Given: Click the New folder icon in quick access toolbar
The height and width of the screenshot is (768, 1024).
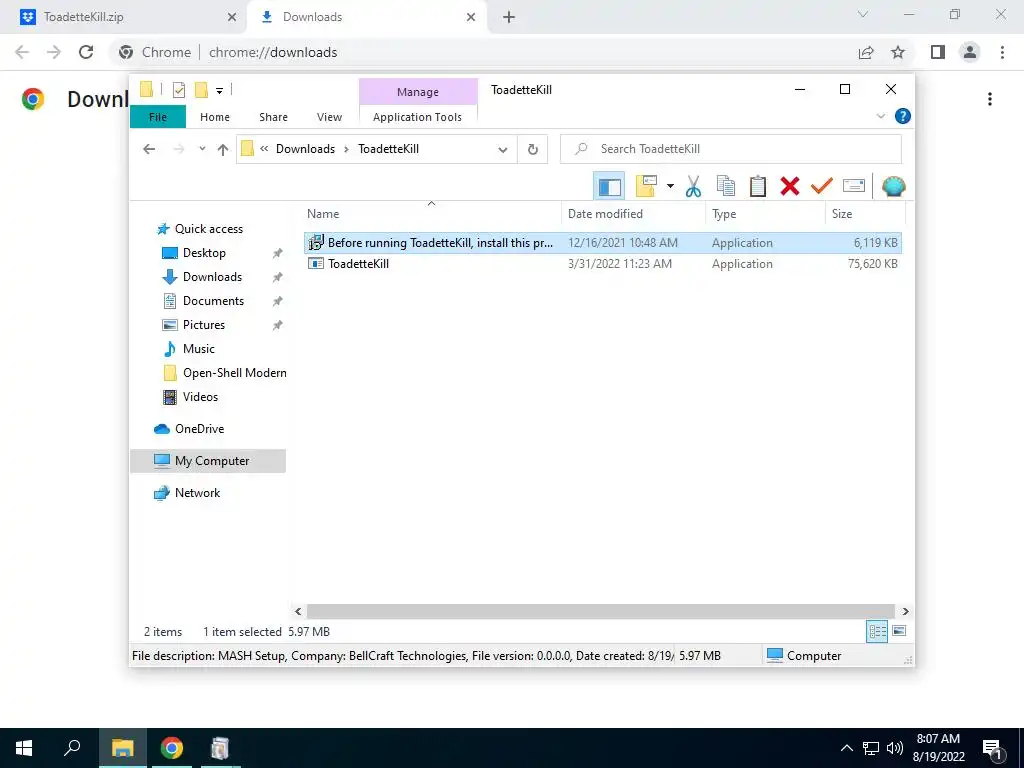Looking at the screenshot, I should (x=201, y=89).
